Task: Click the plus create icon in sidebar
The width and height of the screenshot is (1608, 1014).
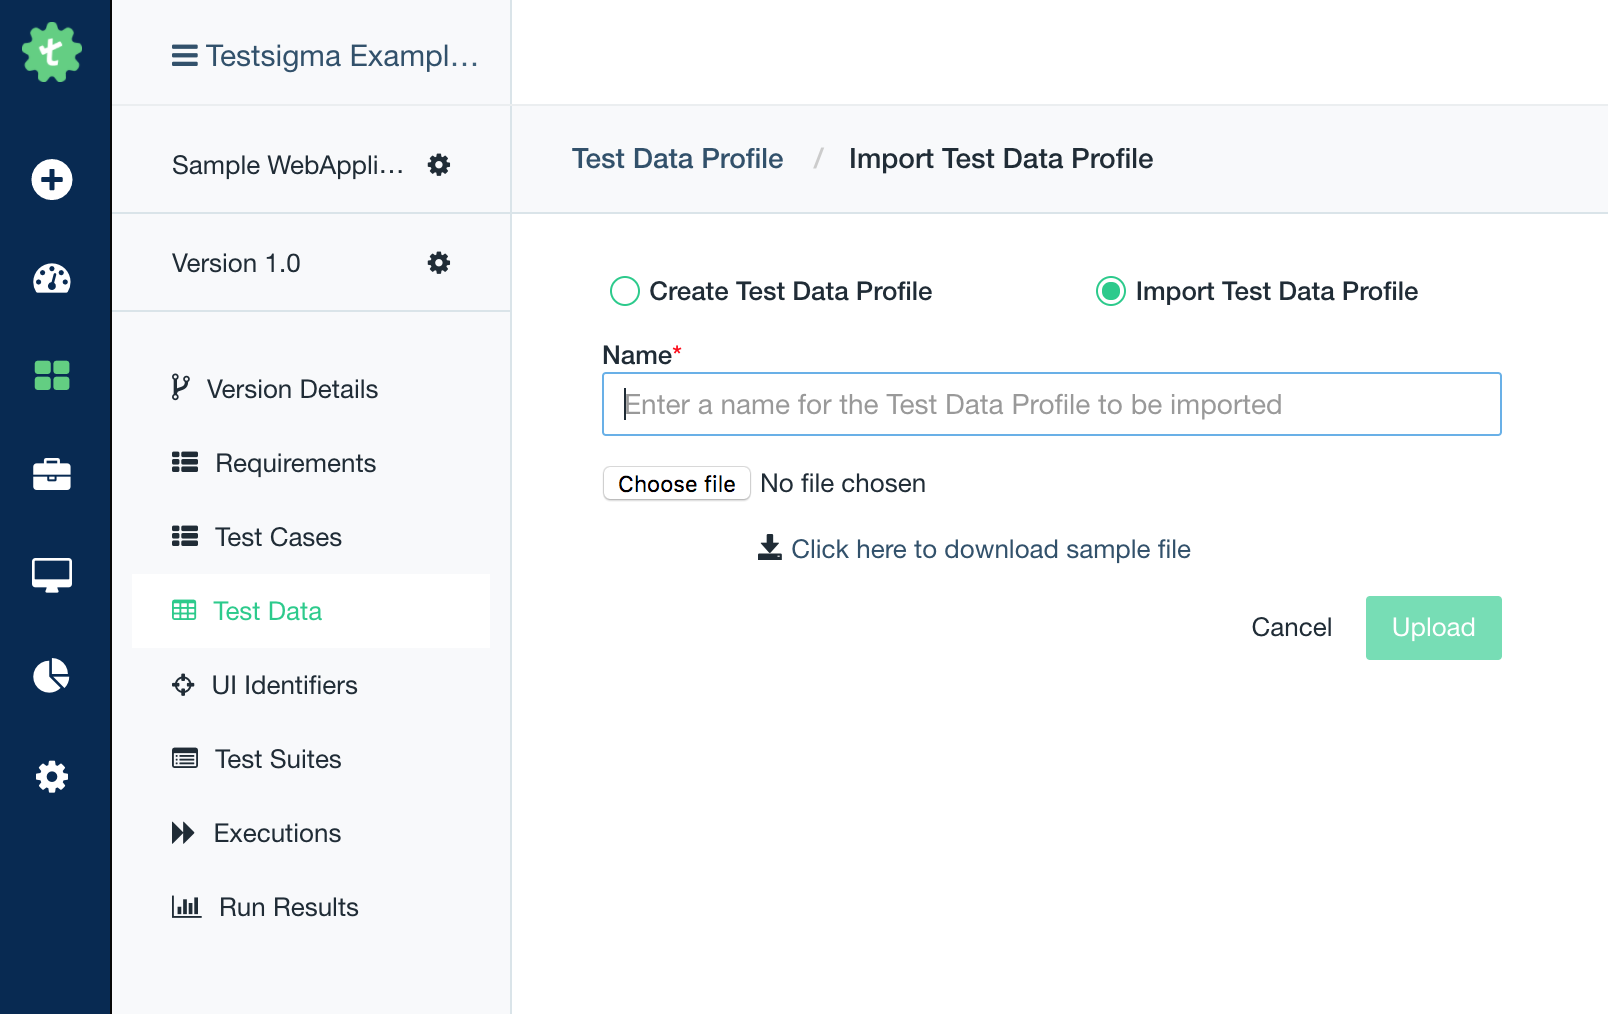Action: point(52,180)
